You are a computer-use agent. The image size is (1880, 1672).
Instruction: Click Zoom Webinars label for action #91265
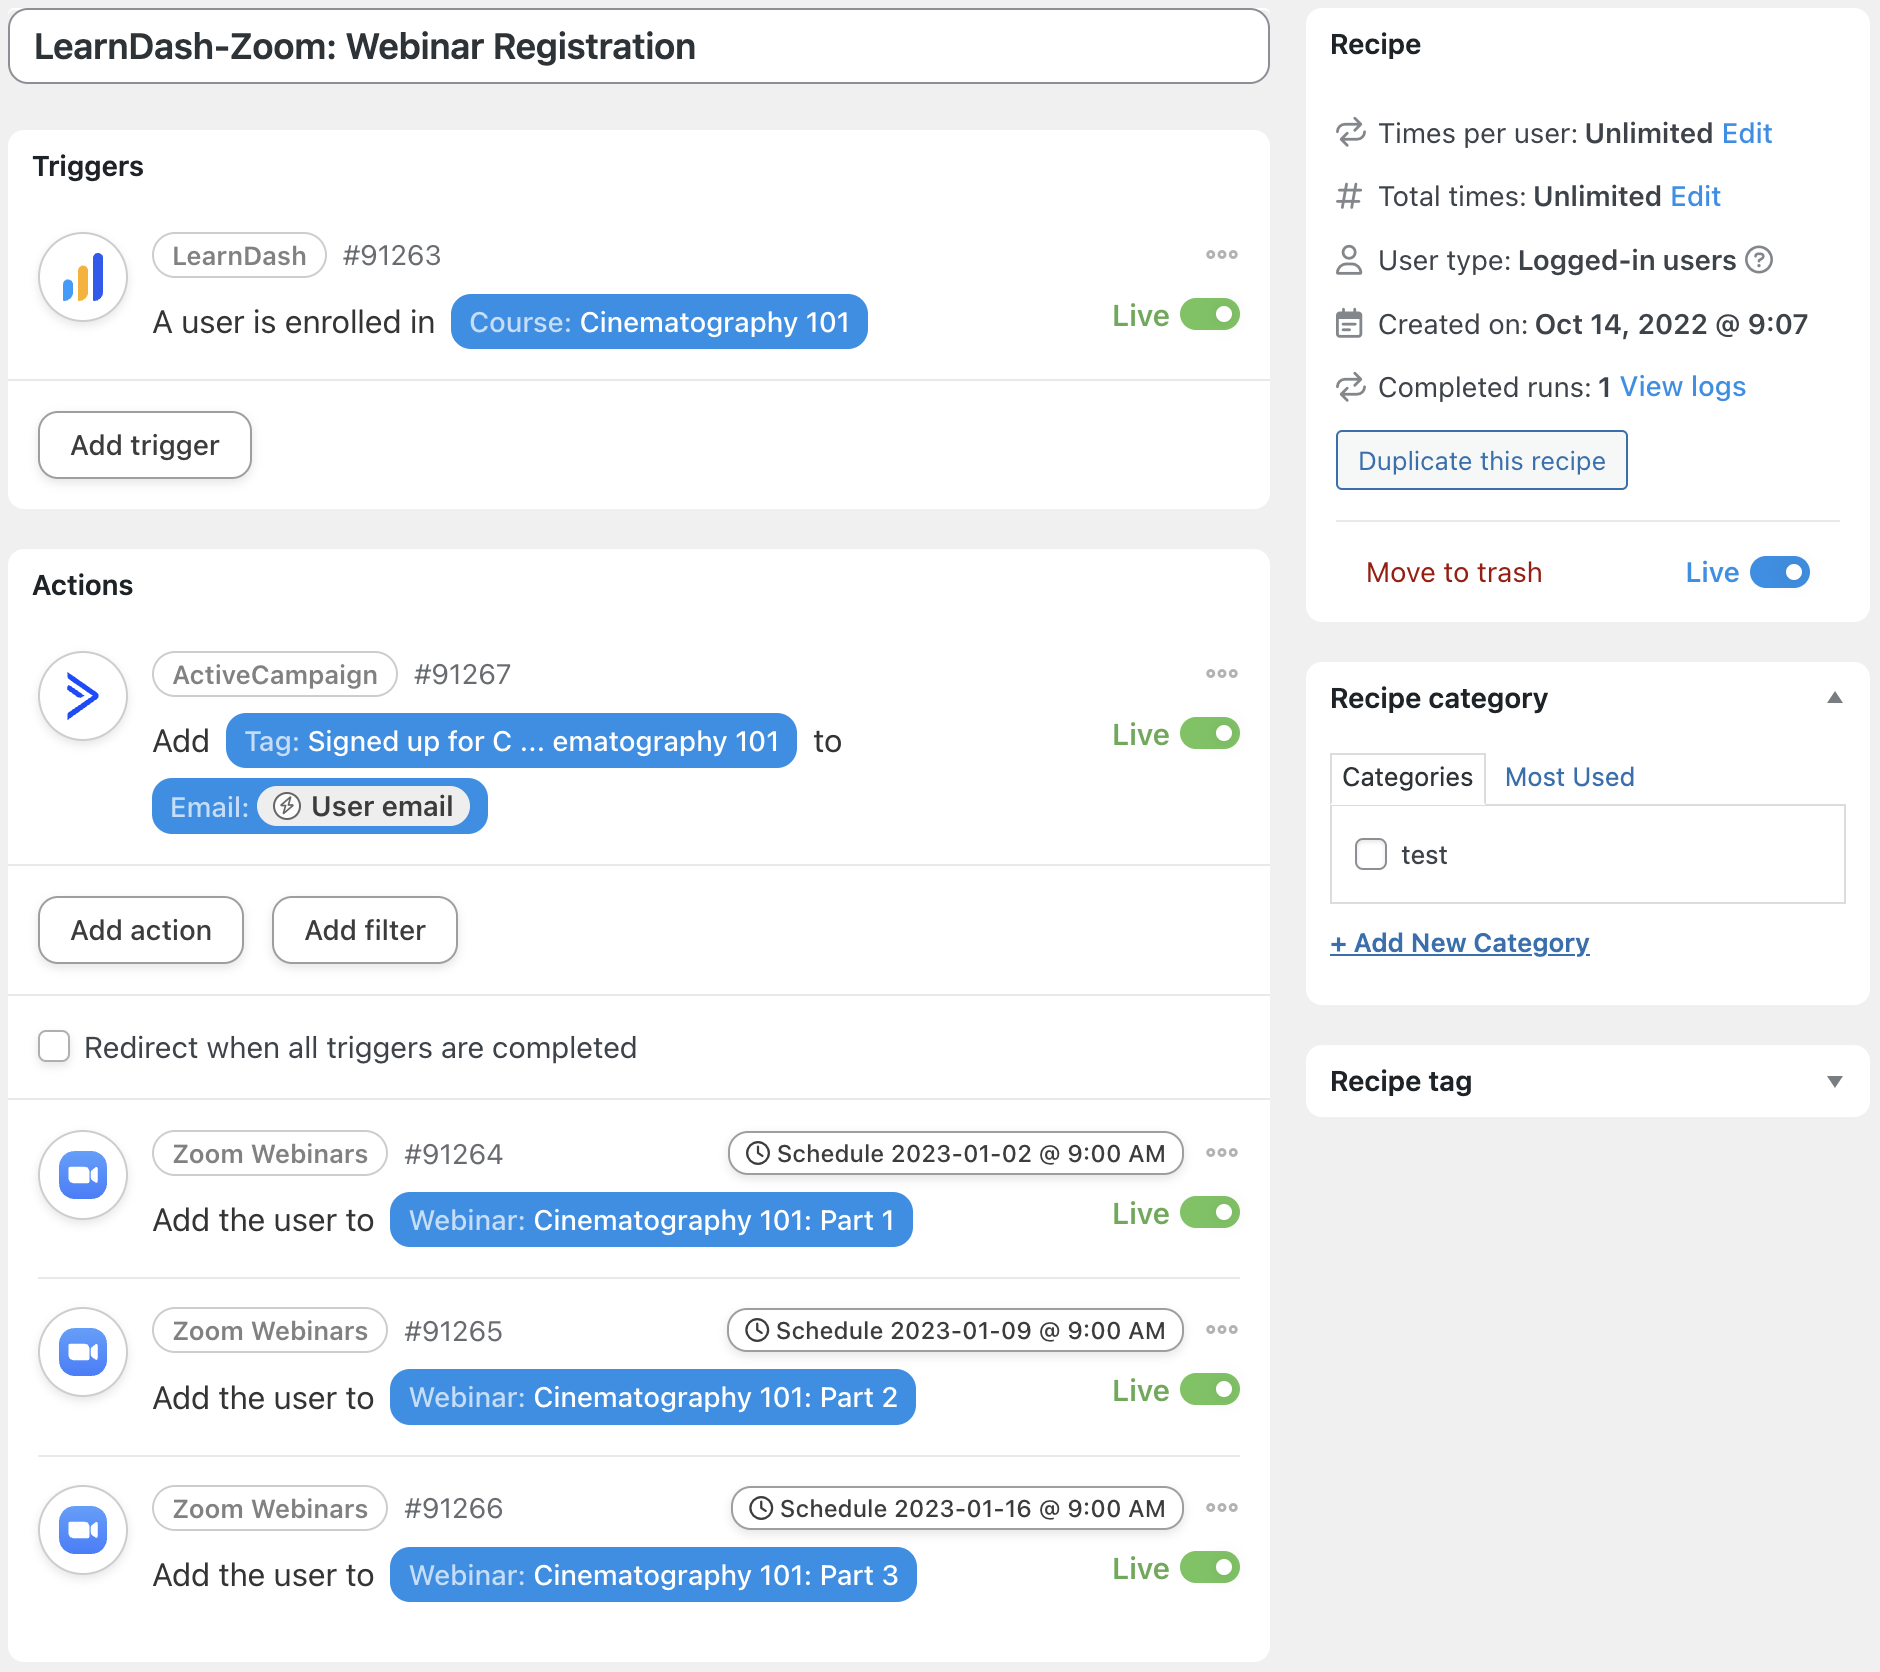270,1330
